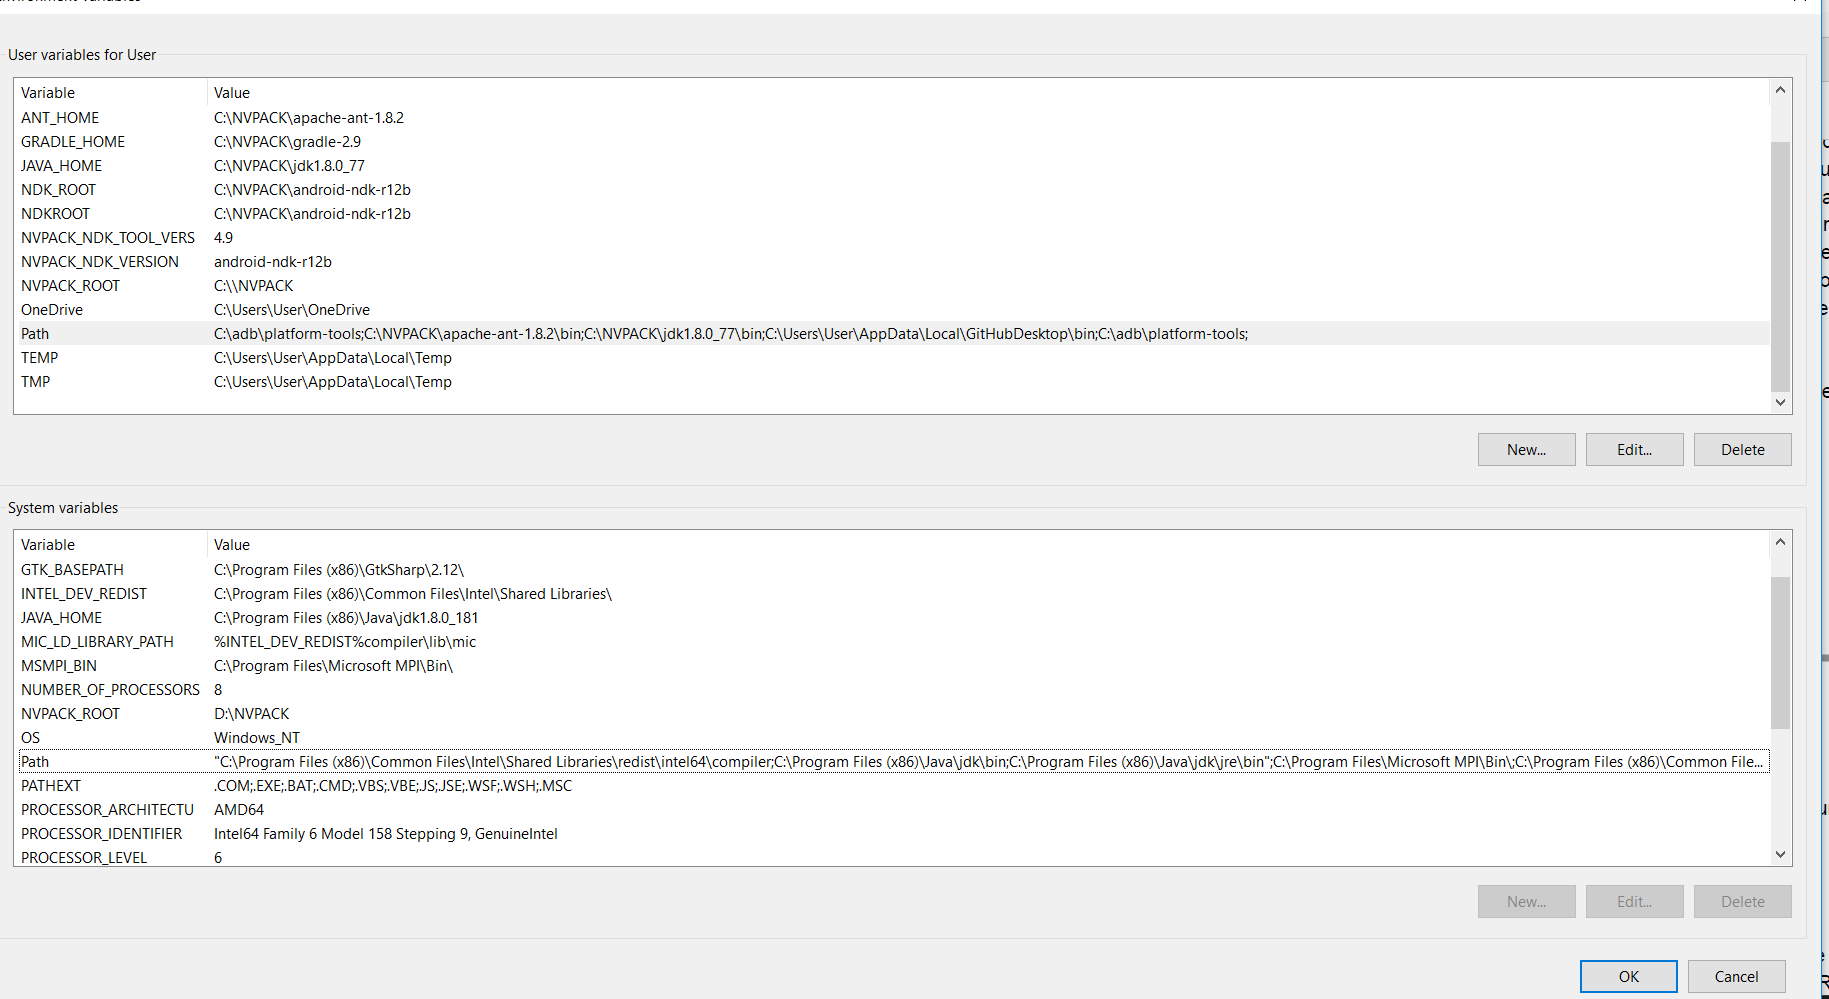1829x999 pixels.
Task: Confirm changes with OK
Action: 1628,976
